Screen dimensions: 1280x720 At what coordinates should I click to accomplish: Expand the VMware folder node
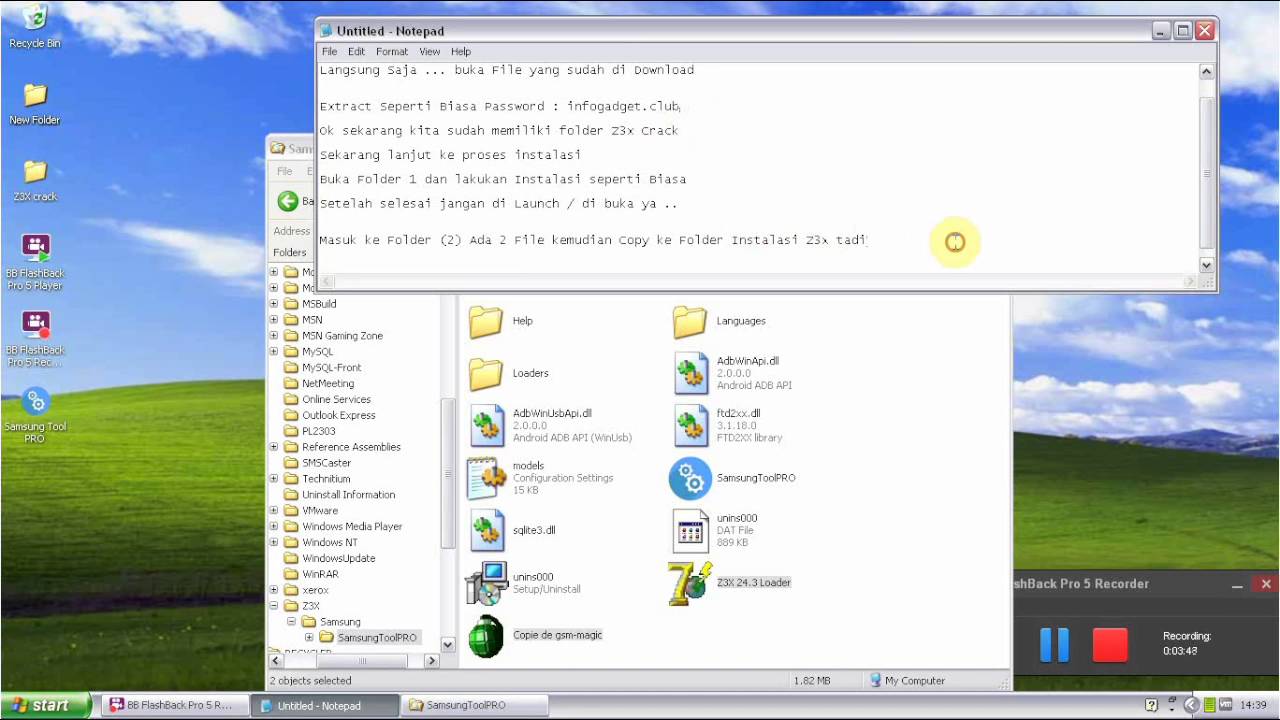click(274, 511)
